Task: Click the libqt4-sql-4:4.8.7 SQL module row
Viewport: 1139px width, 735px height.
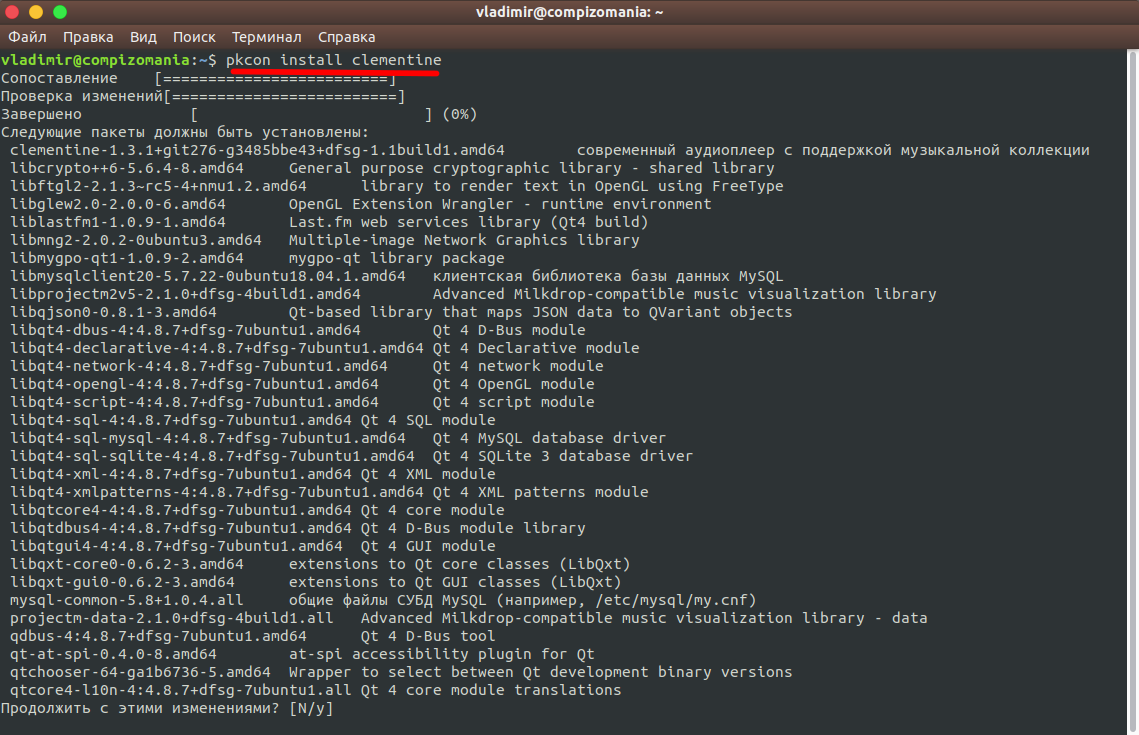Action: pos(253,420)
